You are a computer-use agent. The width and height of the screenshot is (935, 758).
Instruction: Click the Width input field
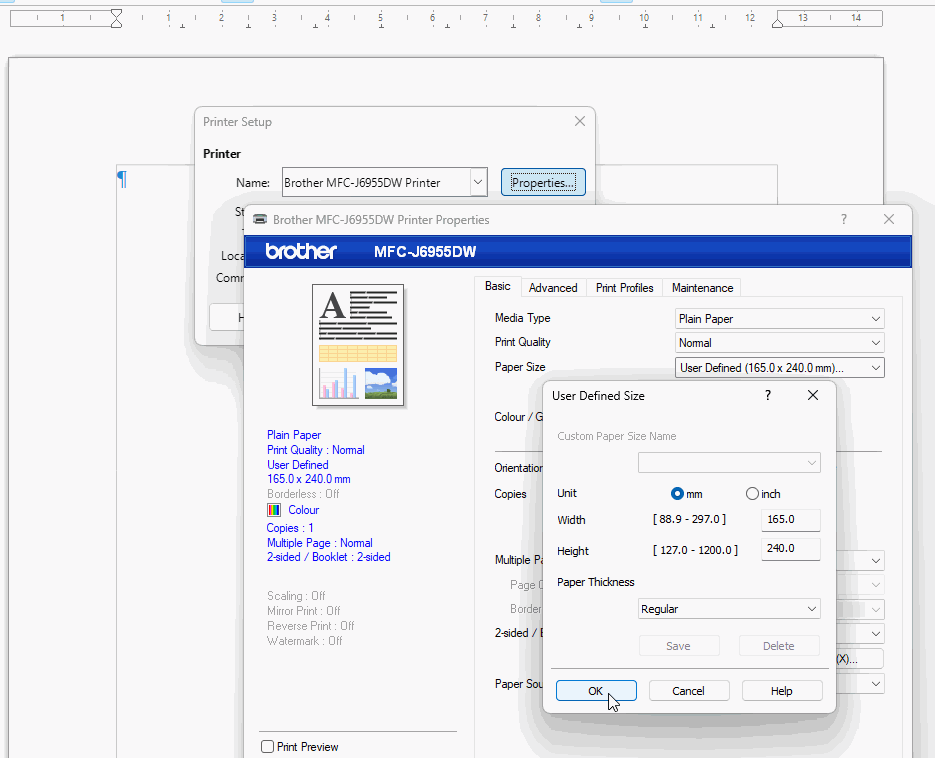tap(790, 520)
